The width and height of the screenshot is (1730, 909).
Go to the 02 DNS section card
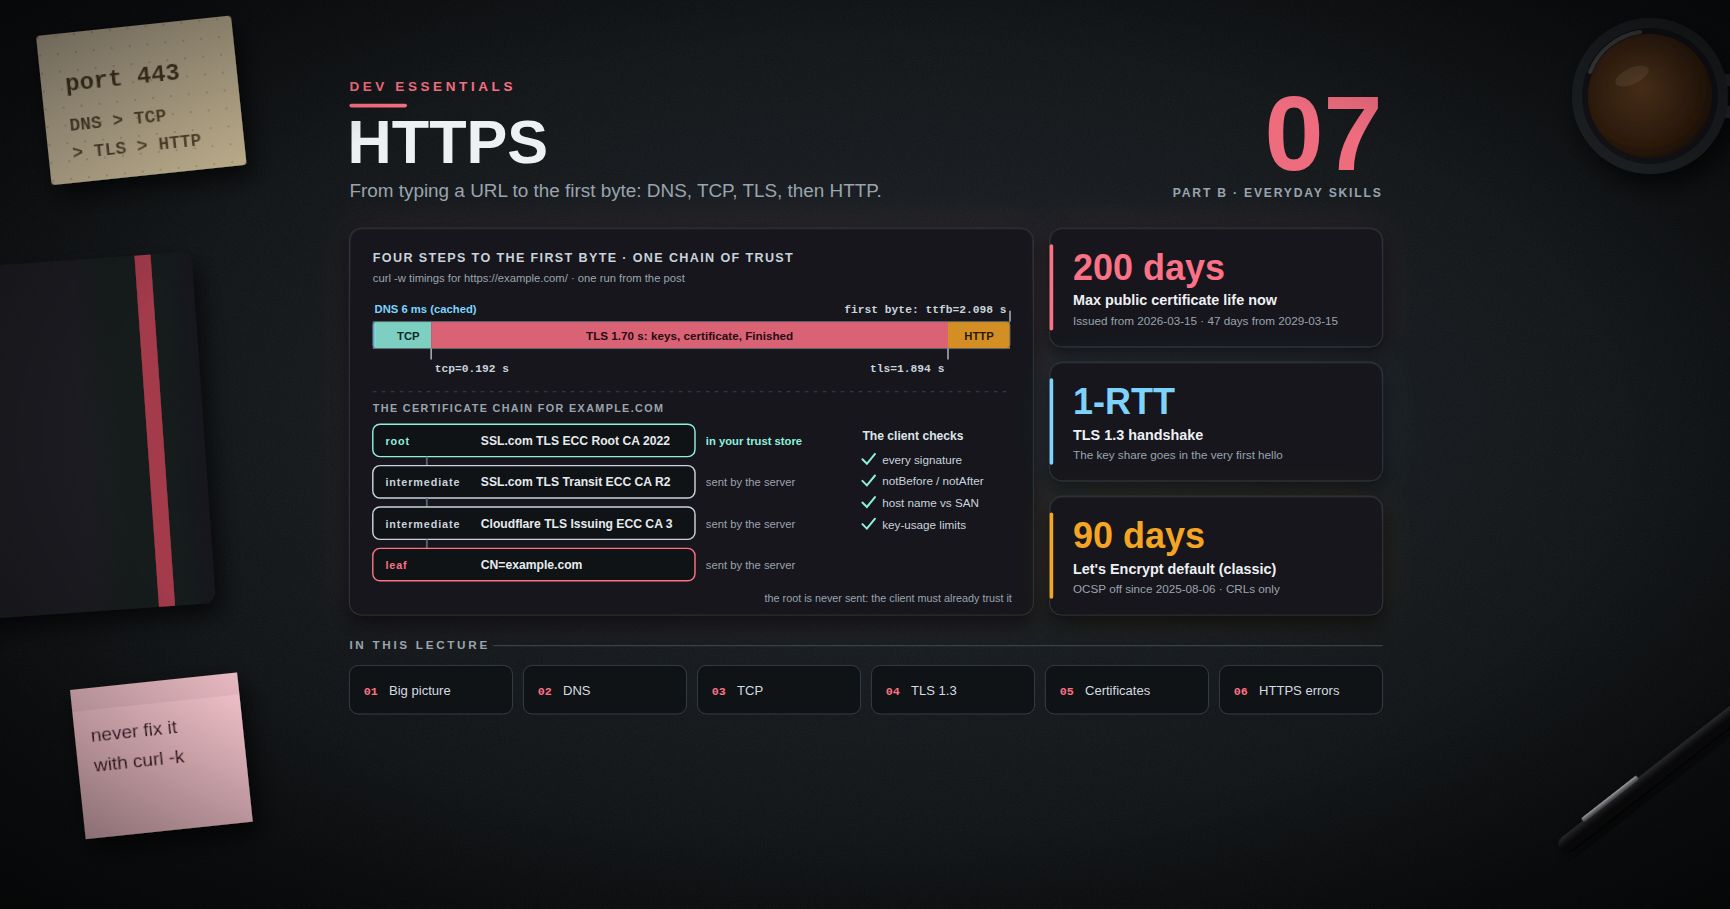tap(605, 690)
